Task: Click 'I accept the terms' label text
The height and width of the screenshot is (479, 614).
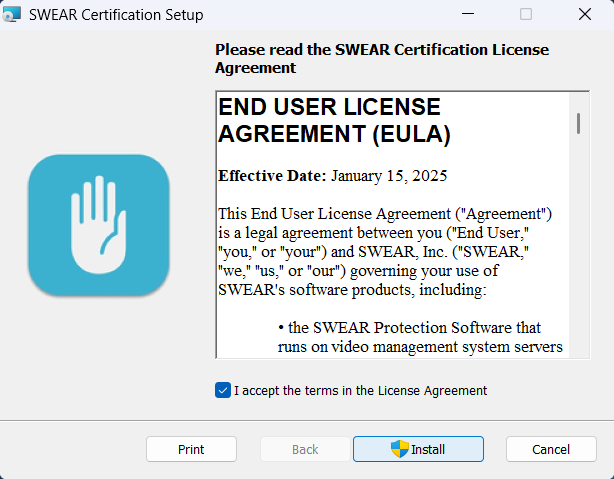Action: coord(360,390)
